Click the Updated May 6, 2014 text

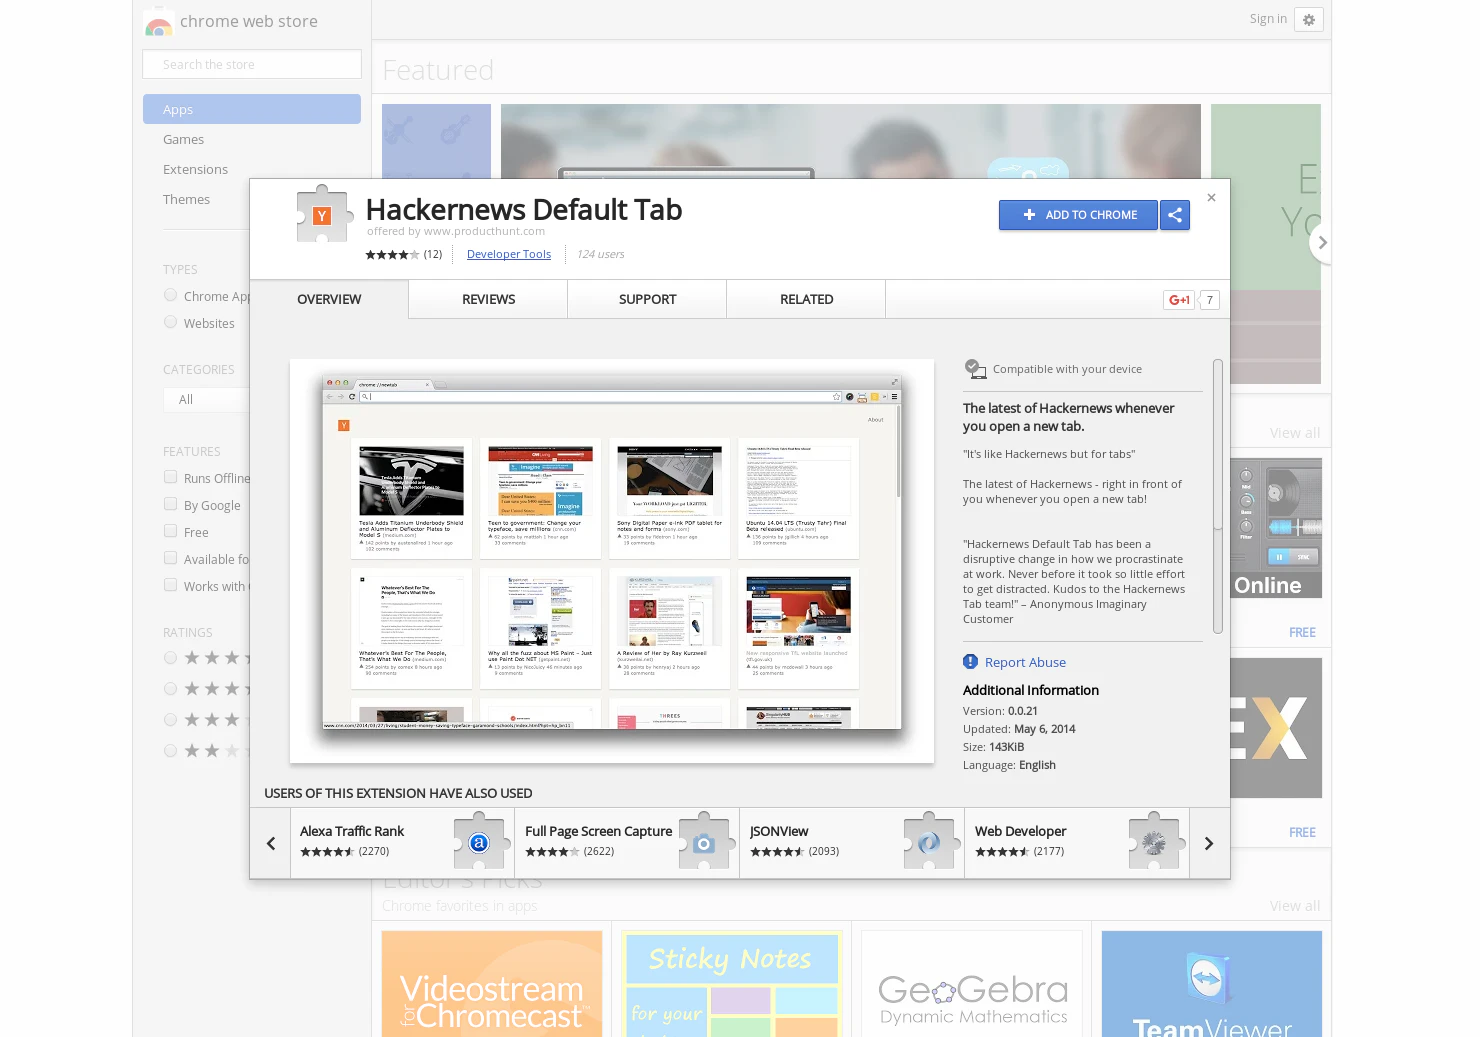(x=1019, y=729)
